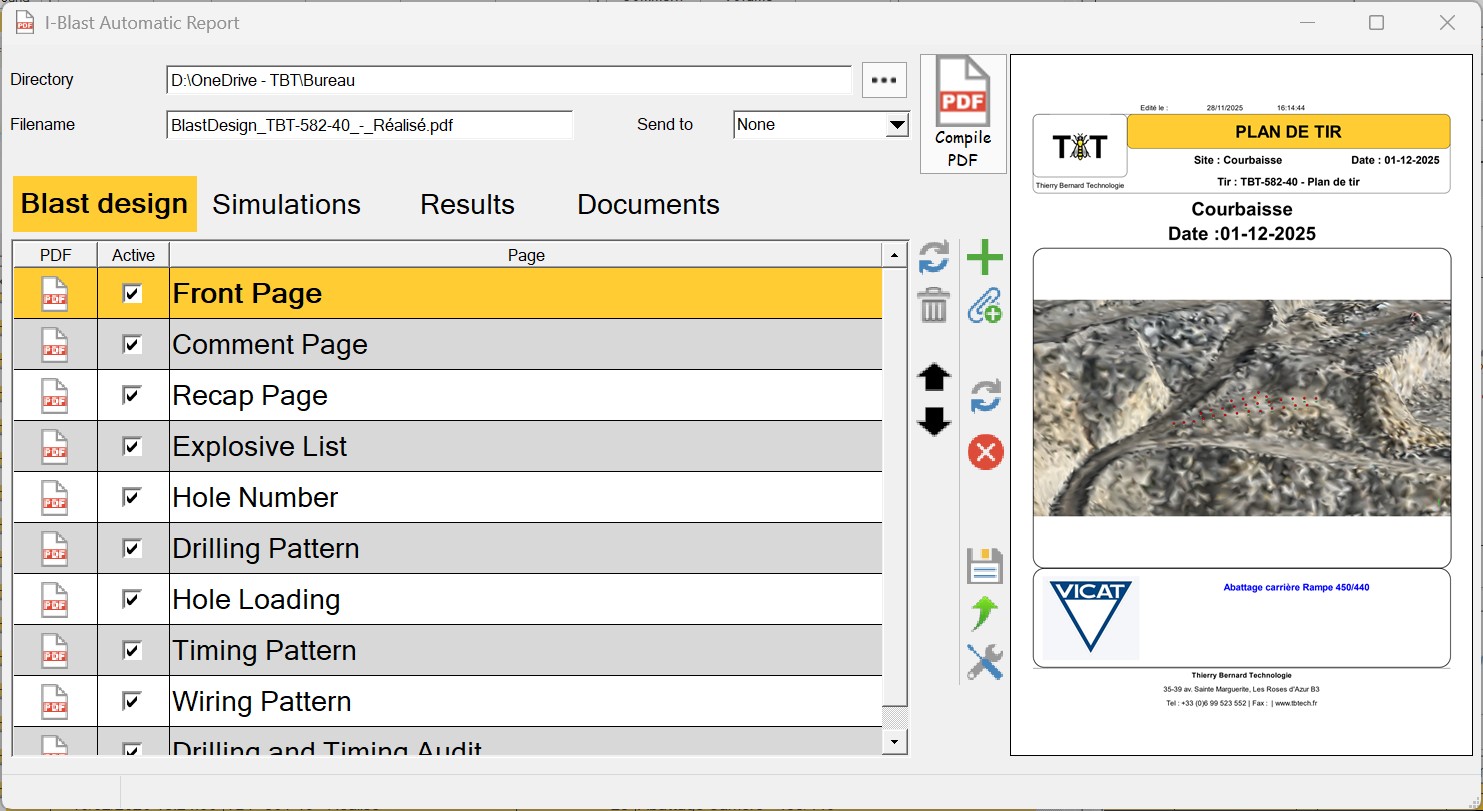The image size is (1483, 811).
Task: Attach an external document via the paperclip icon
Action: coord(985,307)
